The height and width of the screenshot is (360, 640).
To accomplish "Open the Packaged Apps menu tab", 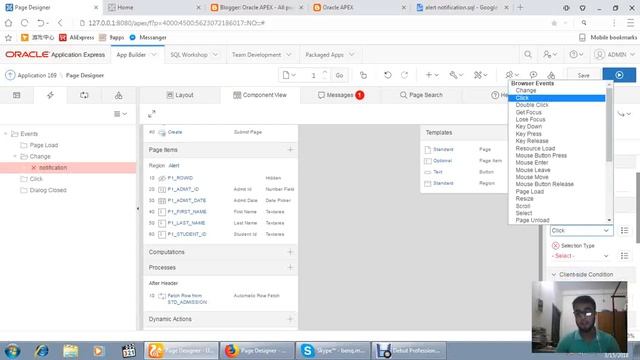I will coord(329,55).
